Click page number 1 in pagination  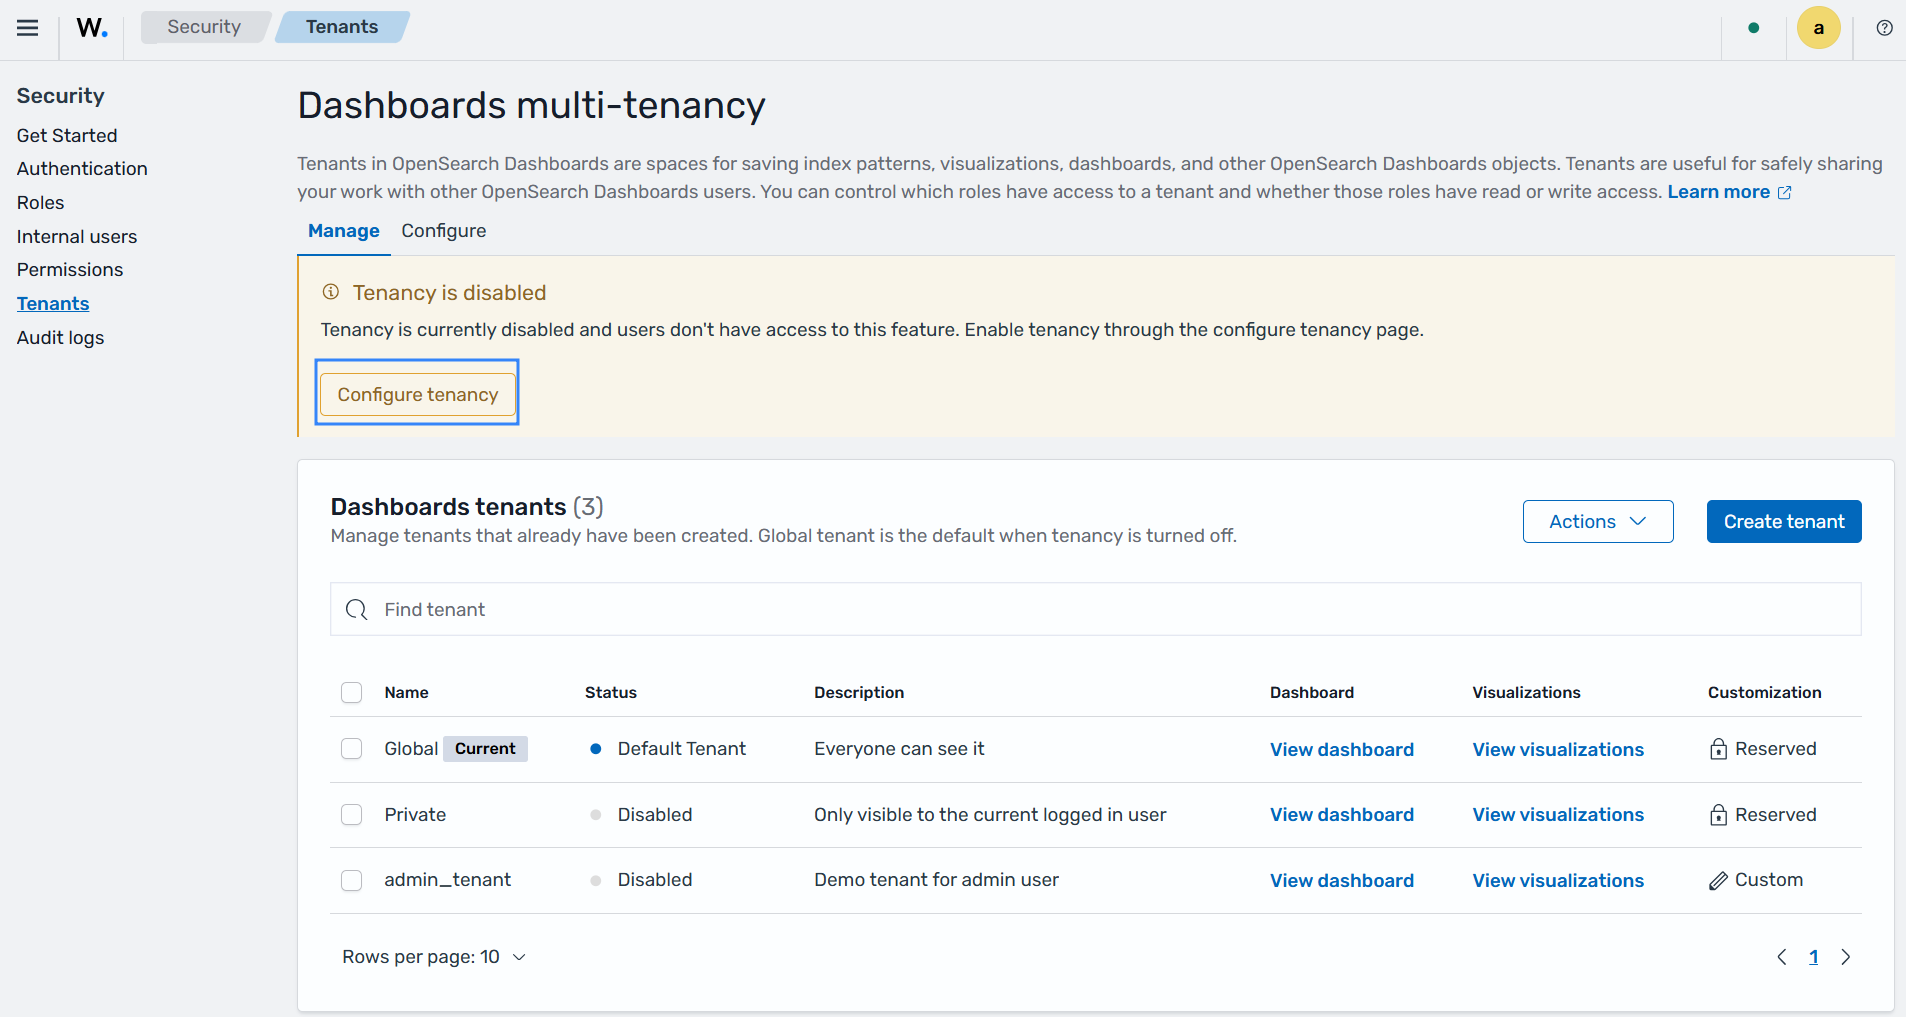(1813, 957)
